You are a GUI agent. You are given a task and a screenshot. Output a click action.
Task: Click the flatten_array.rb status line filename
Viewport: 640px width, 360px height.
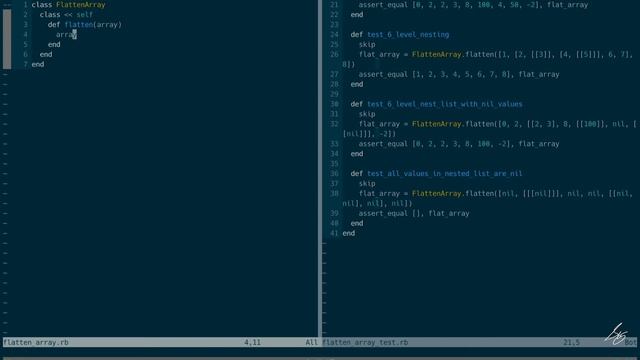tap(36, 342)
